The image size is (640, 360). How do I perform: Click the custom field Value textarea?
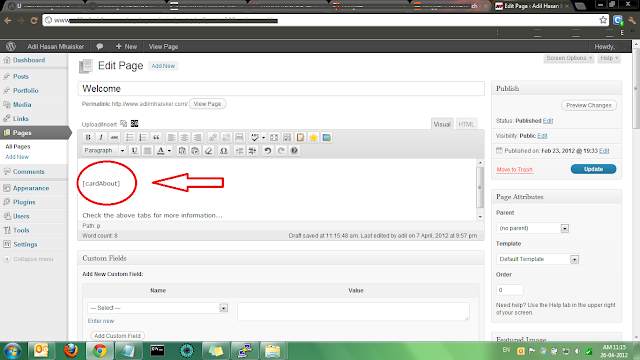tap(353, 311)
